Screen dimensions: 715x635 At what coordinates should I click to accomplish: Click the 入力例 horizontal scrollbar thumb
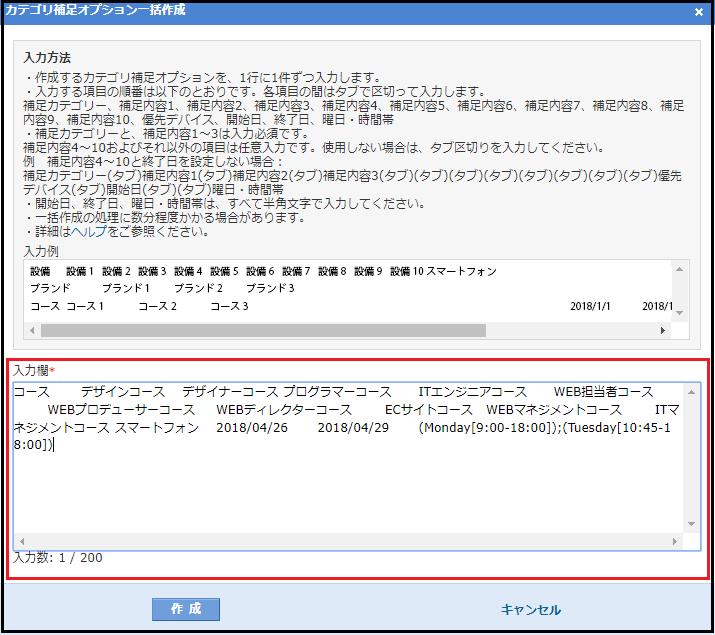click(x=263, y=330)
